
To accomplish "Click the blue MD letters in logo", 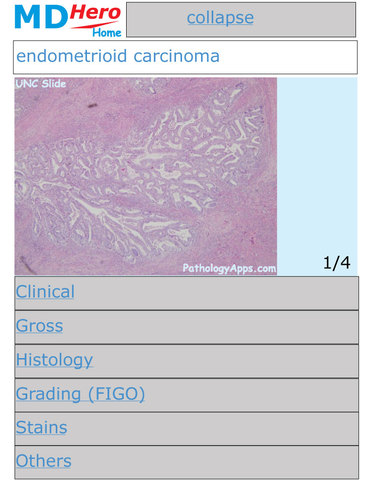I will click(41, 18).
